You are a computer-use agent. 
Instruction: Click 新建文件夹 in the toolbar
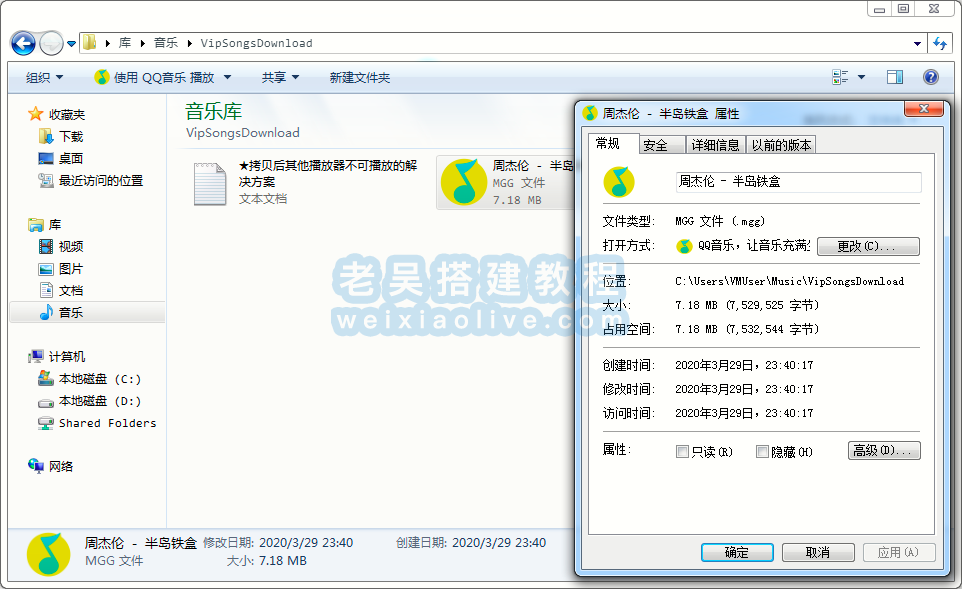coord(360,77)
